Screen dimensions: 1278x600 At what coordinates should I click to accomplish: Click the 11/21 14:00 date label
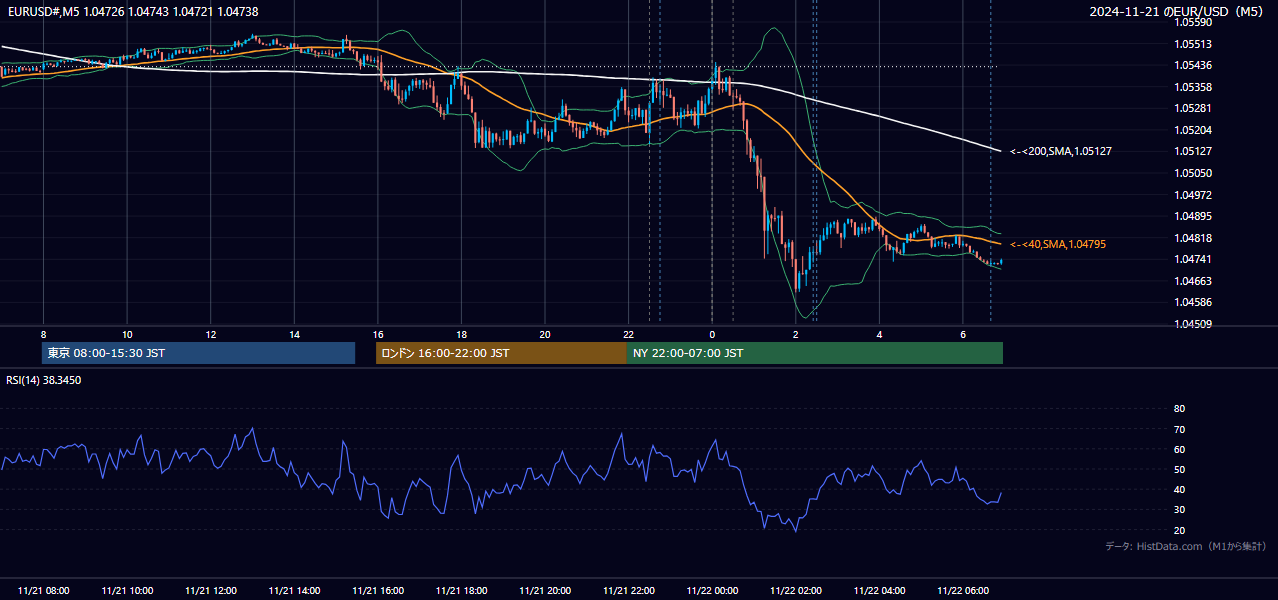[294, 591]
